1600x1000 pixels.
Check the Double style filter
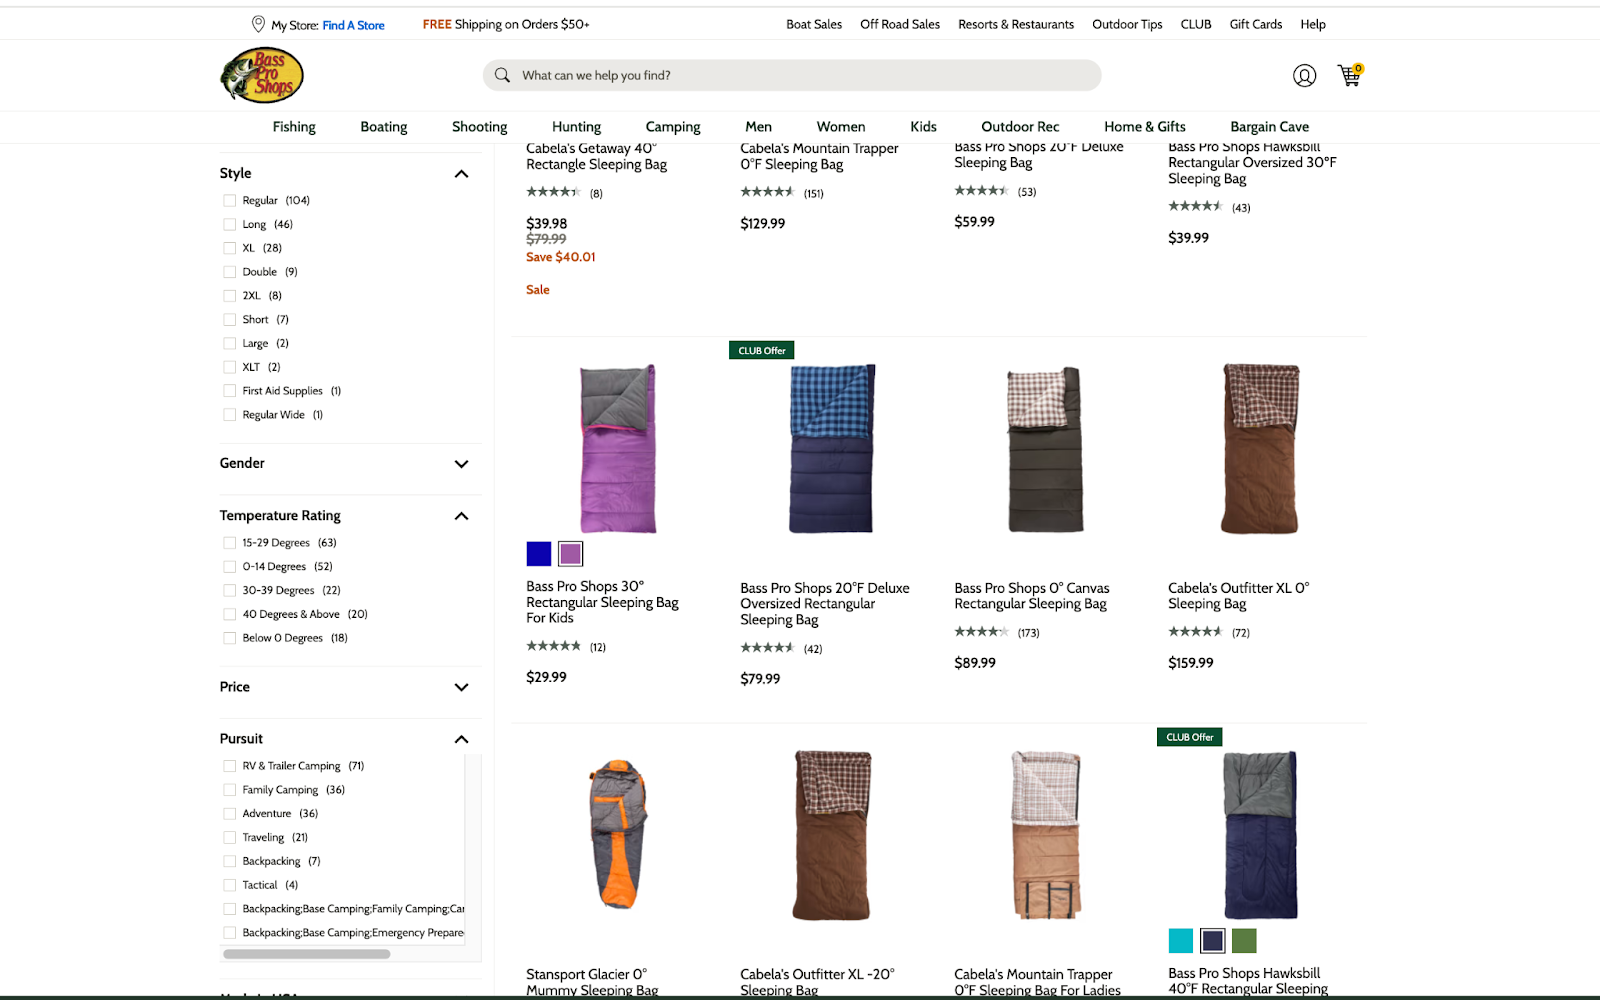(230, 272)
